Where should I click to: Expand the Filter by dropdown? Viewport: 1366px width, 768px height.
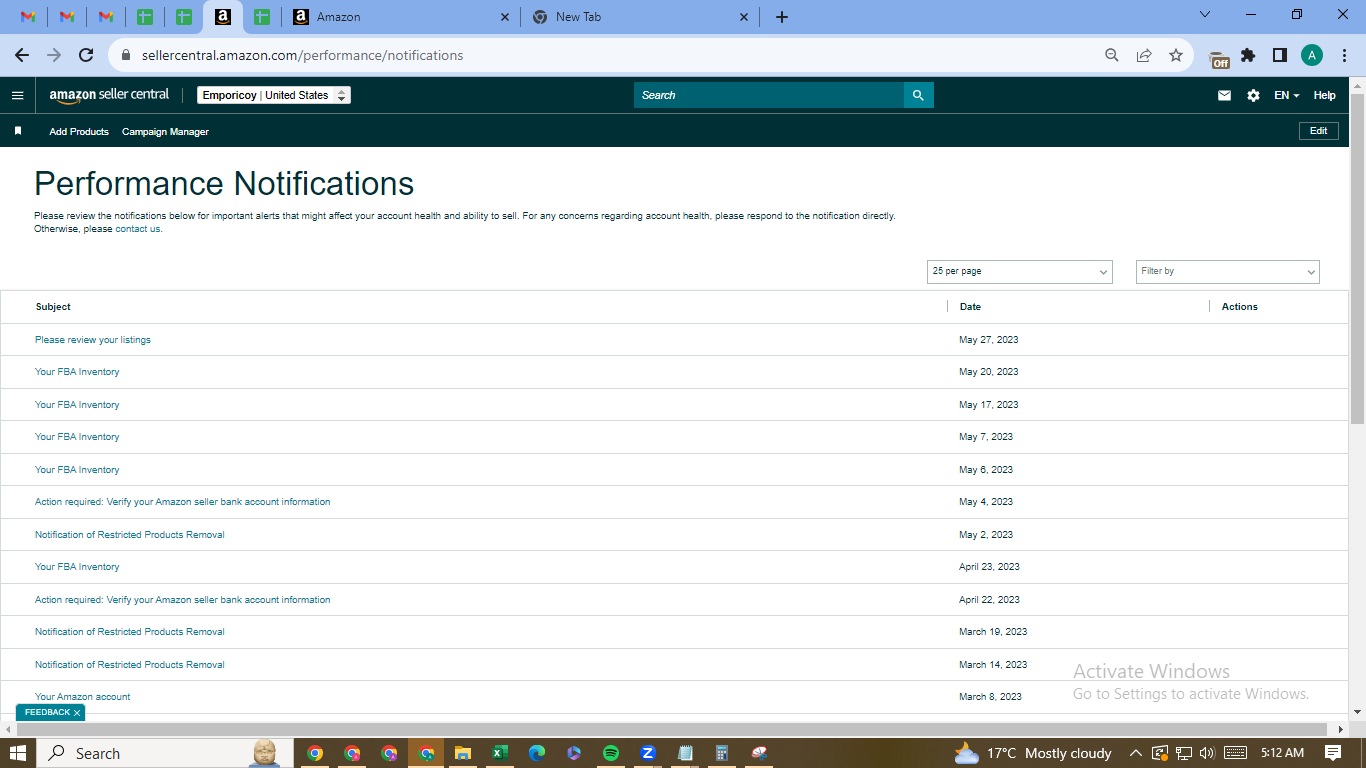(x=1228, y=271)
